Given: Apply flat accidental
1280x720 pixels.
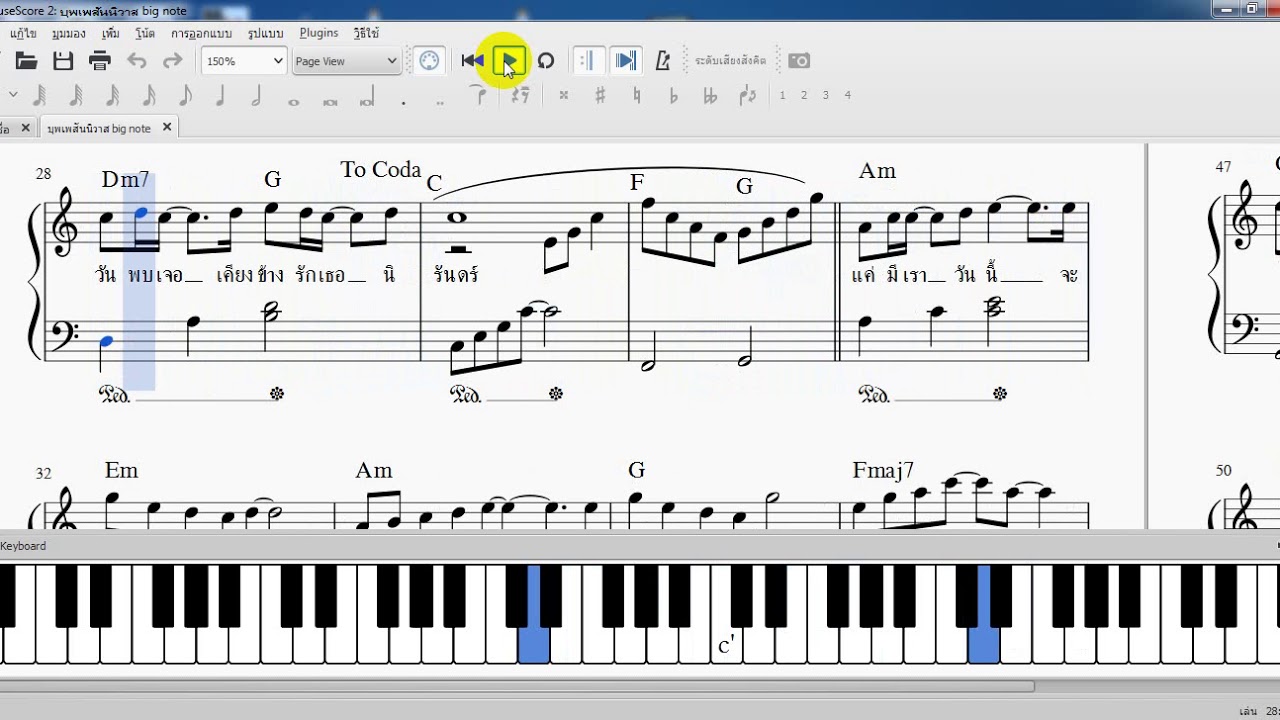Looking at the screenshot, I should pyautogui.click(x=673, y=95).
